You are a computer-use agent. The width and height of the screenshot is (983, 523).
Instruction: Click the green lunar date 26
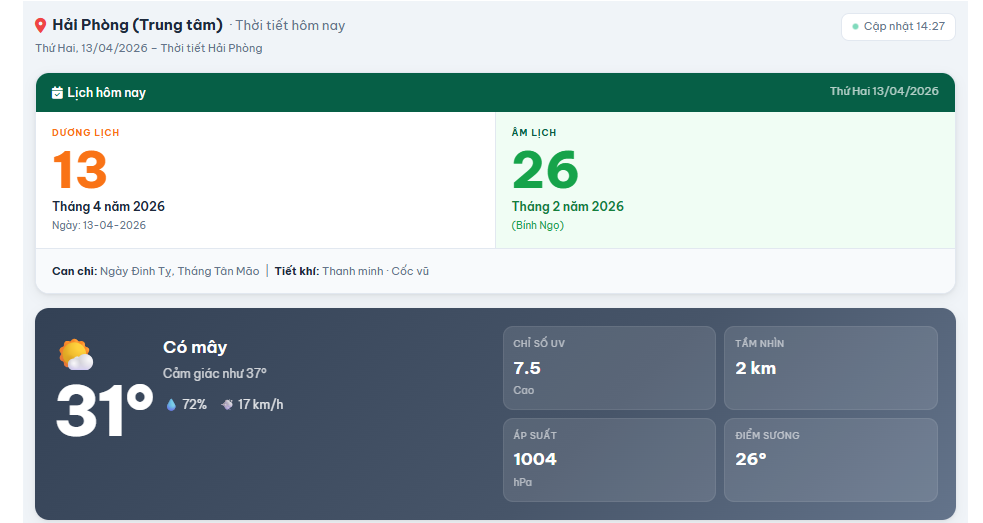pos(545,170)
